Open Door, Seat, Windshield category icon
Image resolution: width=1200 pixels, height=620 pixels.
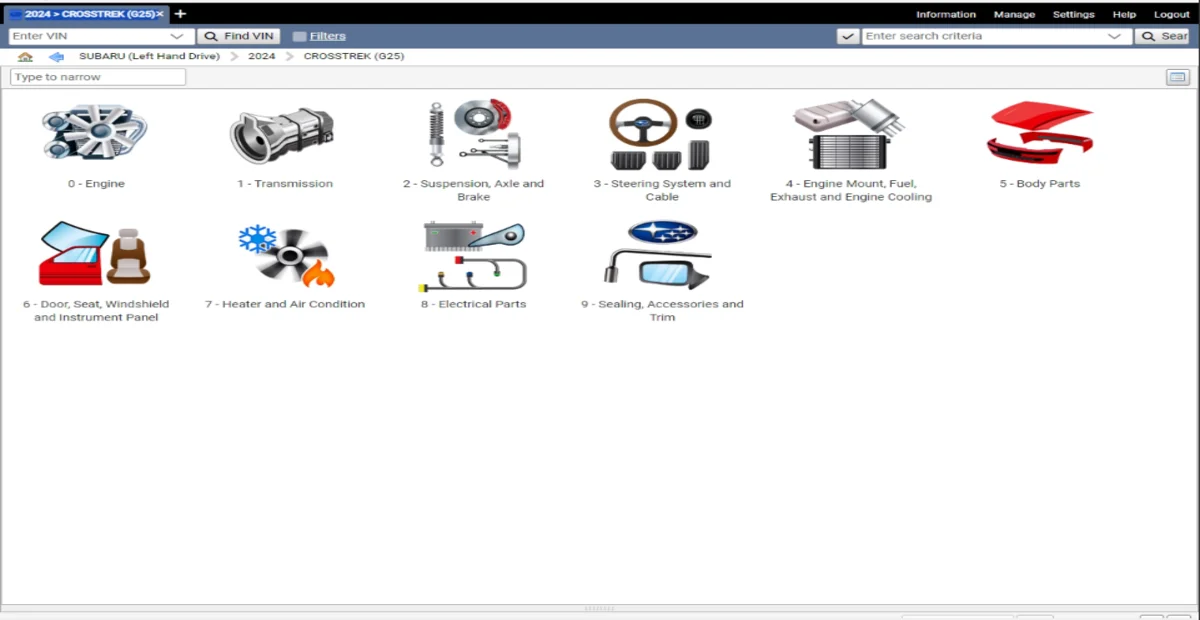[x=96, y=255]
